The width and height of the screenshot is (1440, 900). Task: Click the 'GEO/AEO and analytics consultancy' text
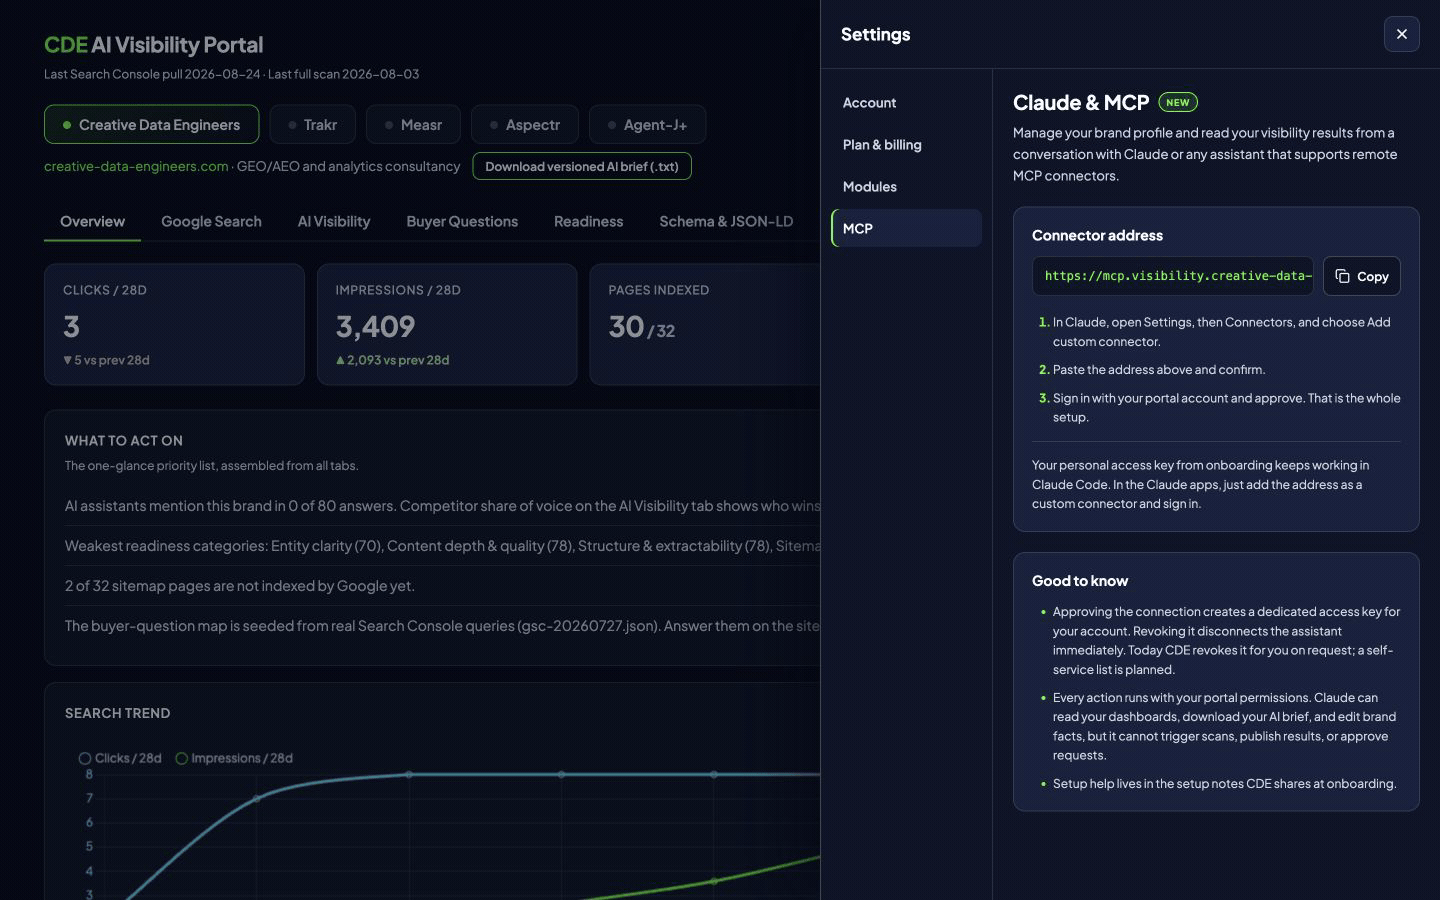point(348,166)
